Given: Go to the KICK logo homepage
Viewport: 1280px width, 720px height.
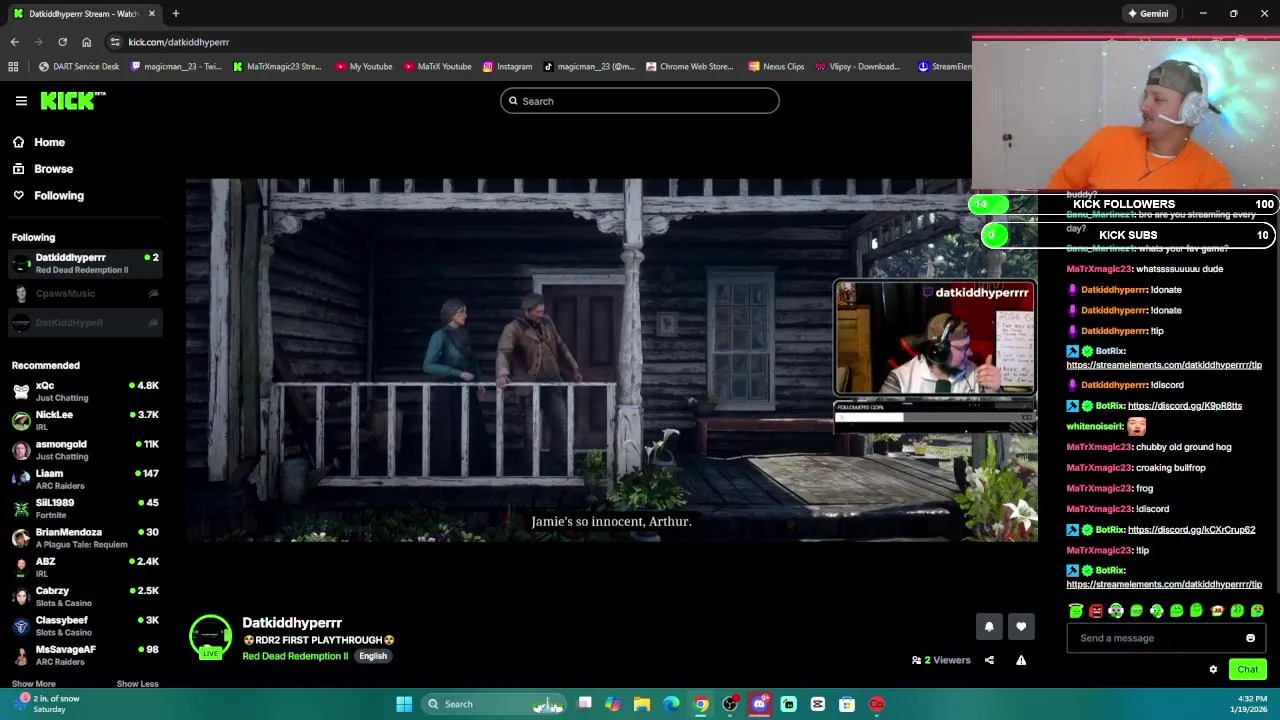Looking at the screenshot, I should pos(73,100).
